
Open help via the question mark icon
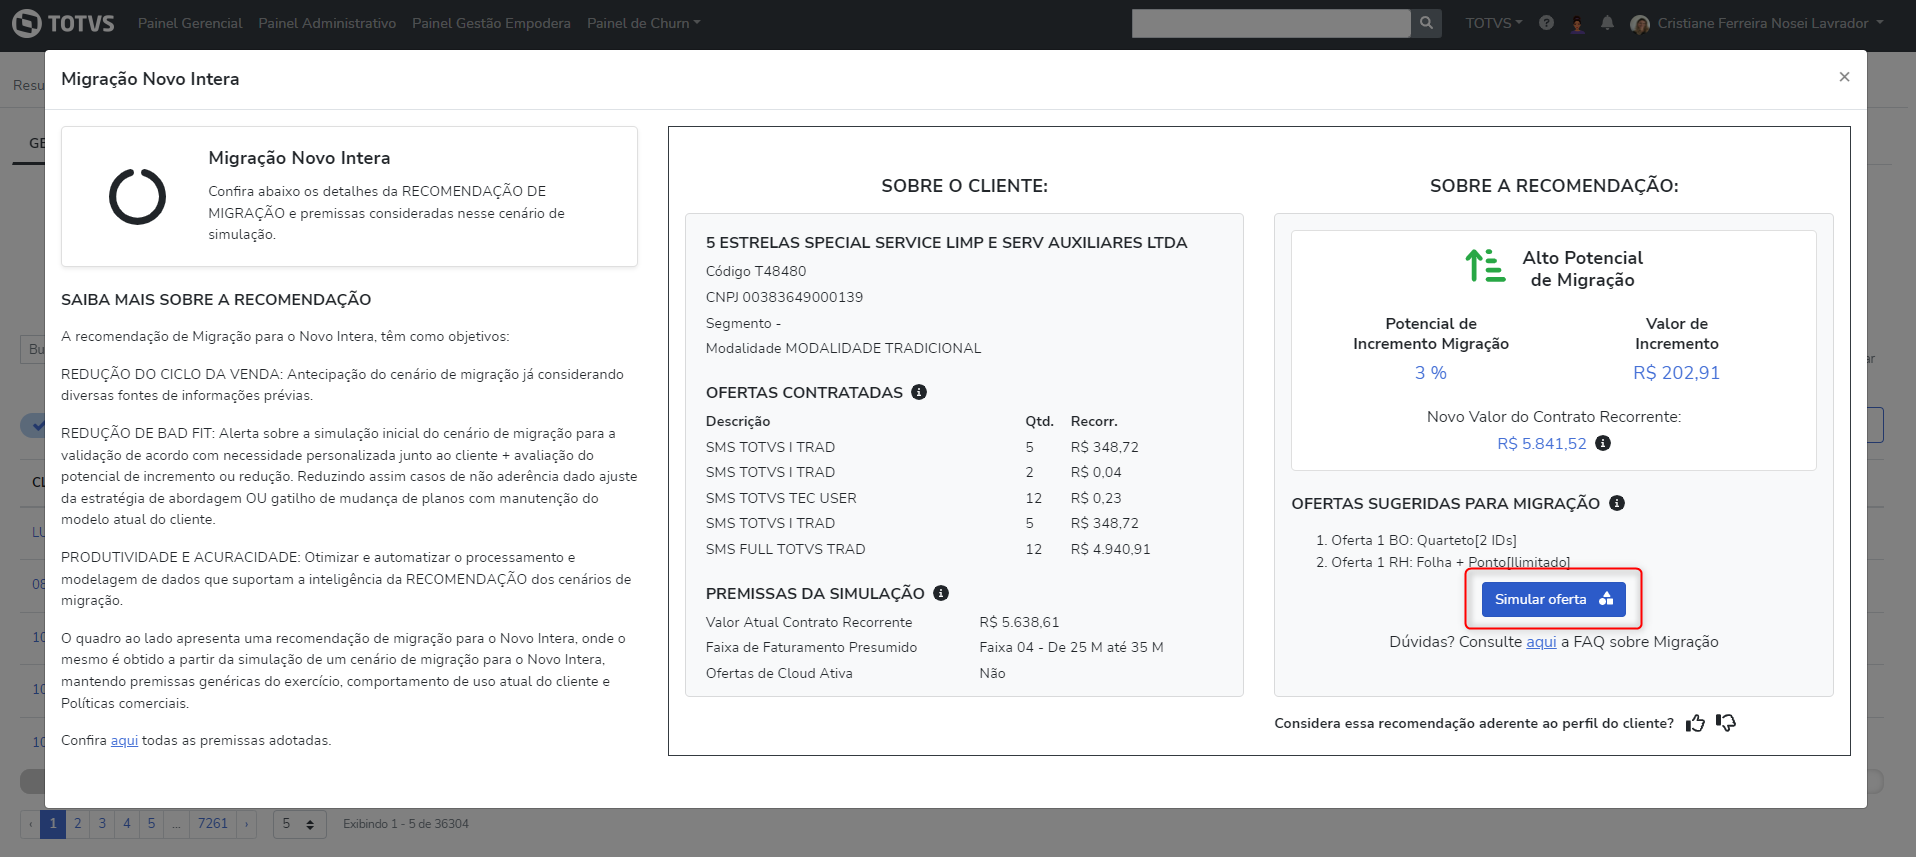point(1546,23)
